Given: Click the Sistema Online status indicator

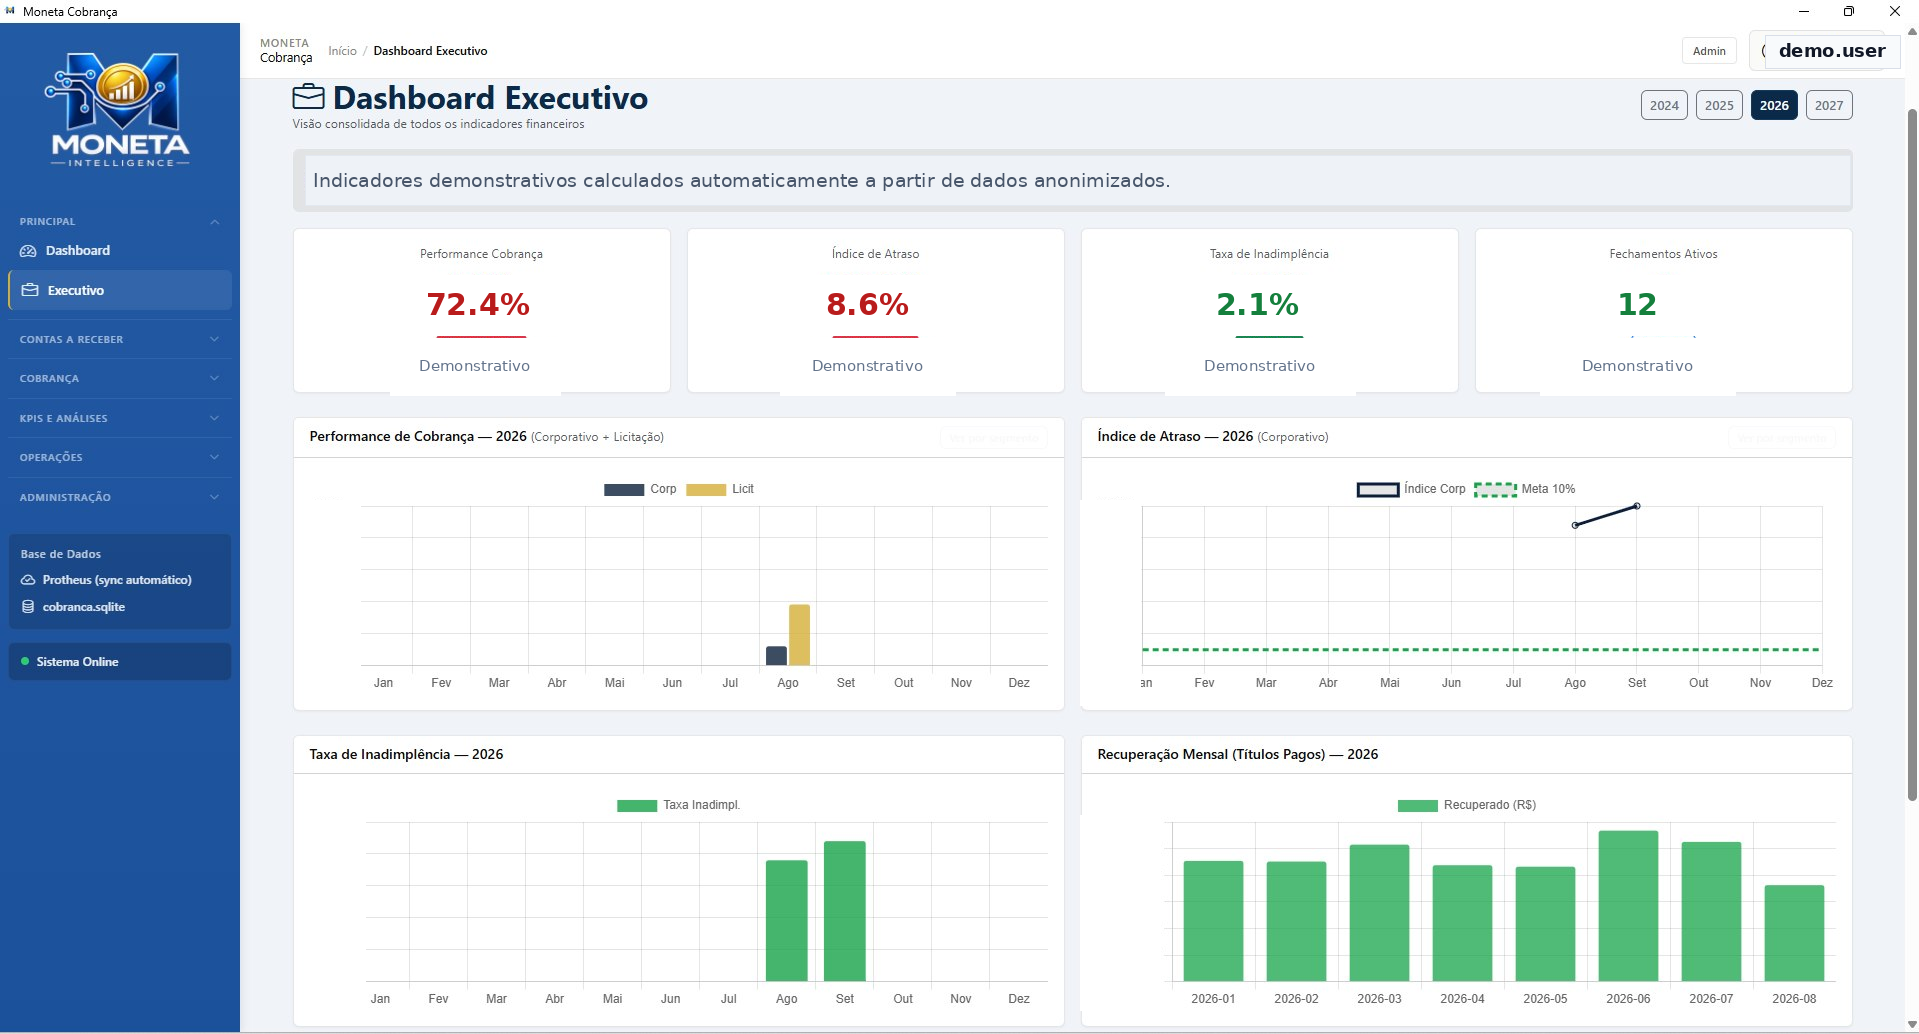Looking at the screenshot, I should point(120,661).
